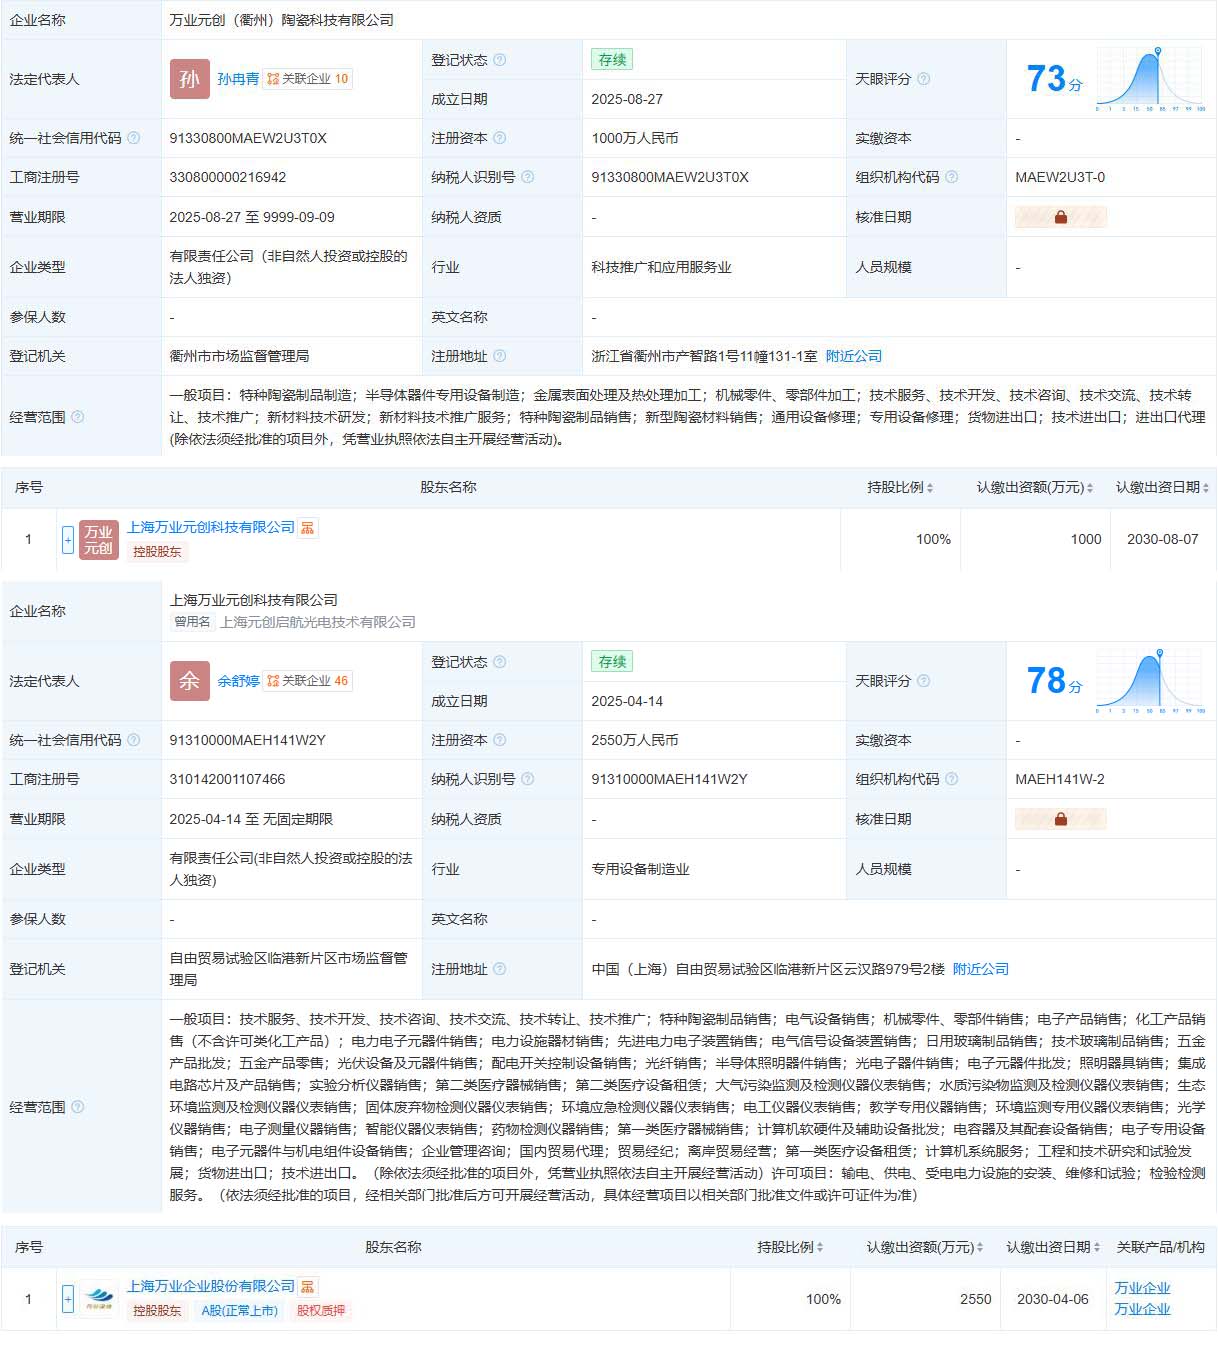Click help icon beside 经营范围 of 上海万业元创 scope
The height and width of the screenshot is (1347, 1218).
(x=78, y=1107)
